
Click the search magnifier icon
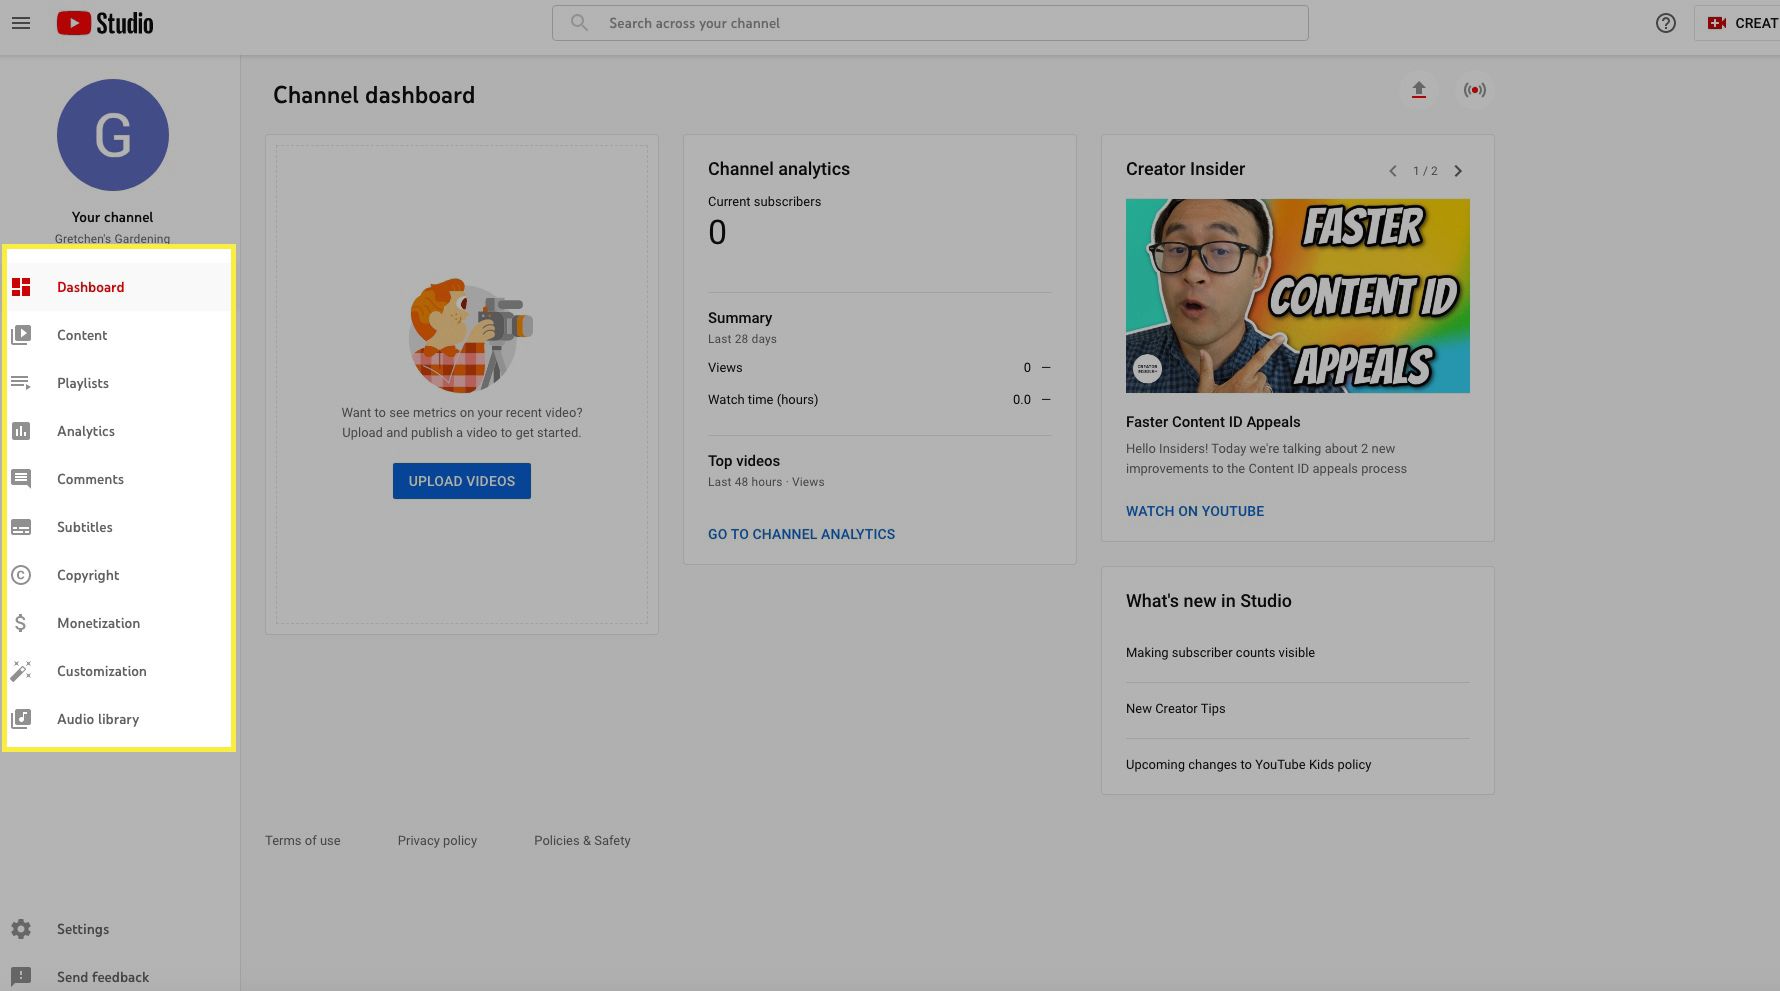pyautogui.click(x=579, y=23)
